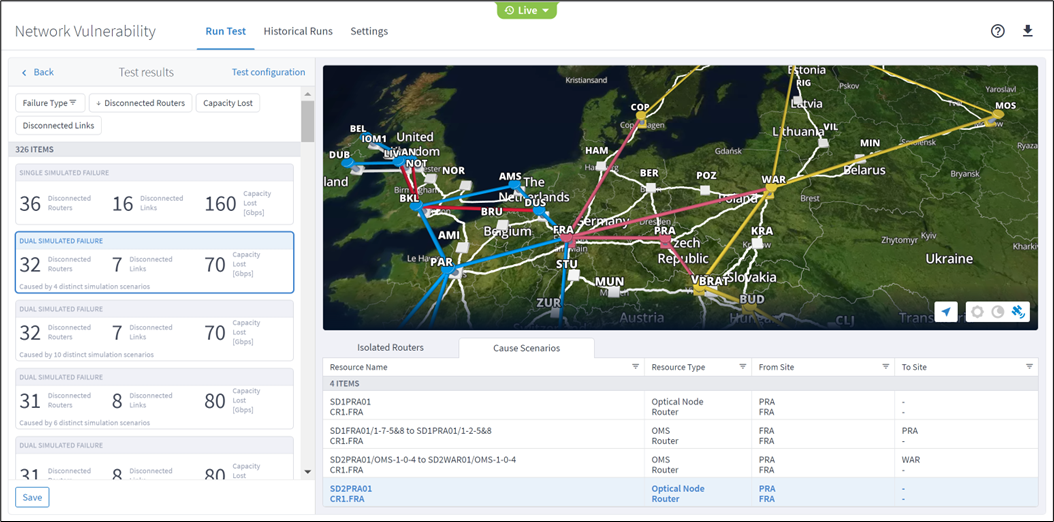
Task: Click the results list scrollbar thumb
Action: 307,122
